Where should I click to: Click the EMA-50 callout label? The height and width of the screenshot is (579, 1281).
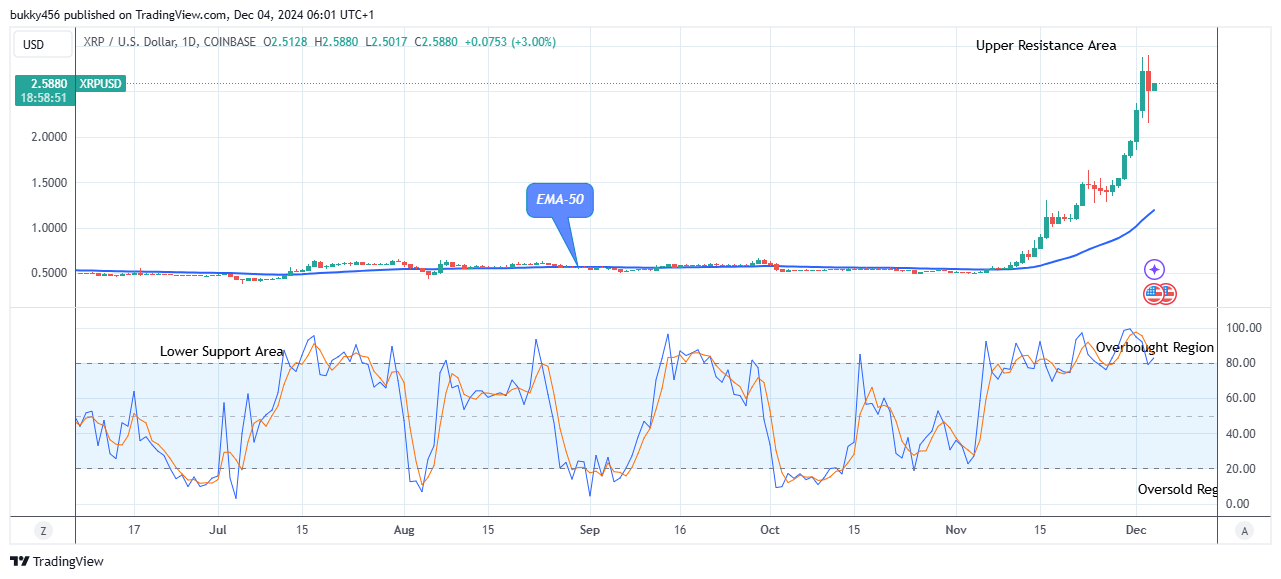[x=561, y=200]
